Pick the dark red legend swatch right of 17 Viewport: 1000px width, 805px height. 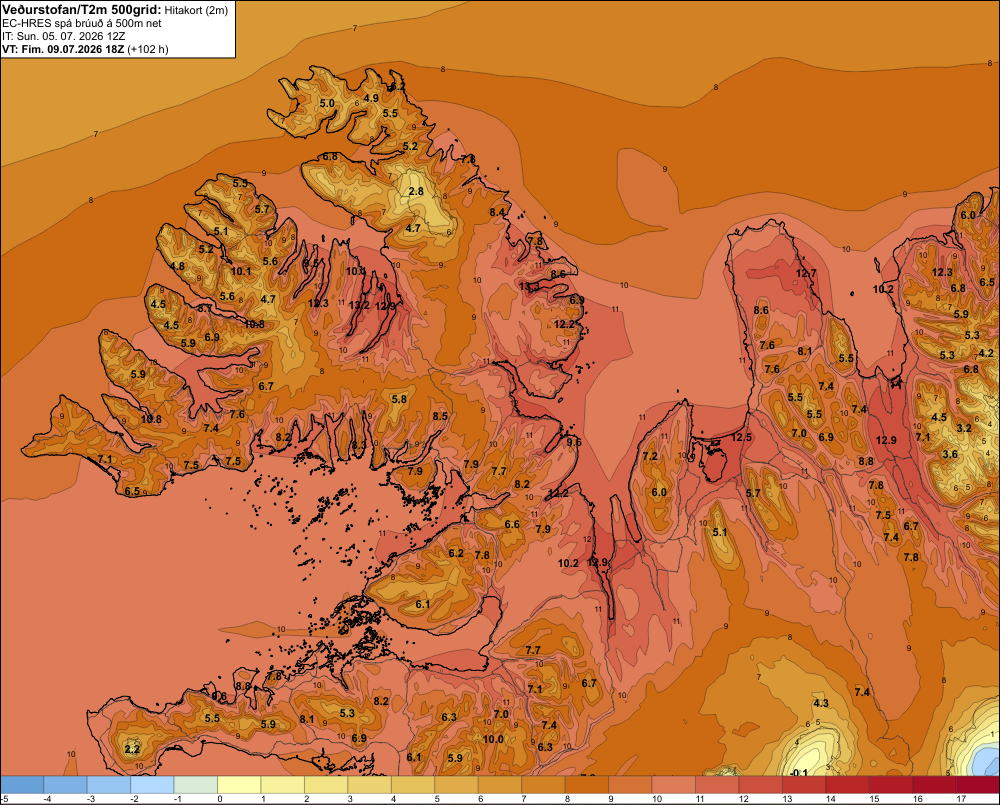point(978,785)
